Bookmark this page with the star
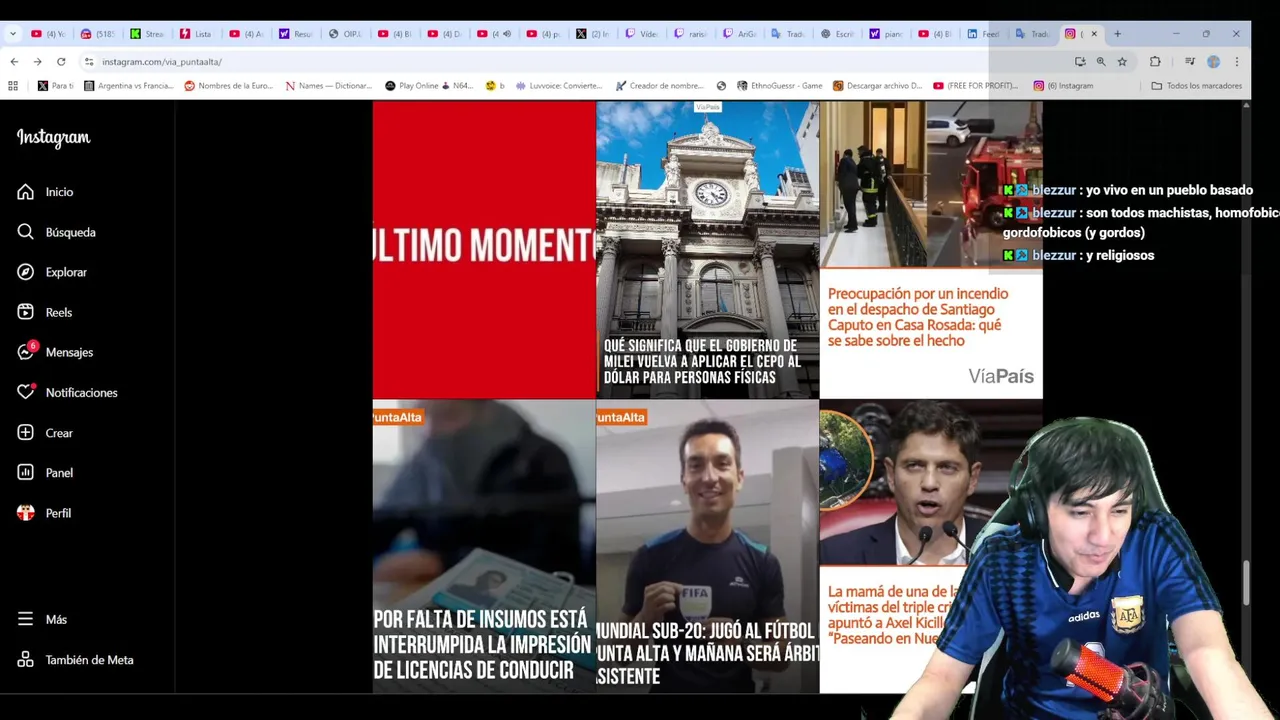This screenshot has width=1280, height=720. point(1122,61)
